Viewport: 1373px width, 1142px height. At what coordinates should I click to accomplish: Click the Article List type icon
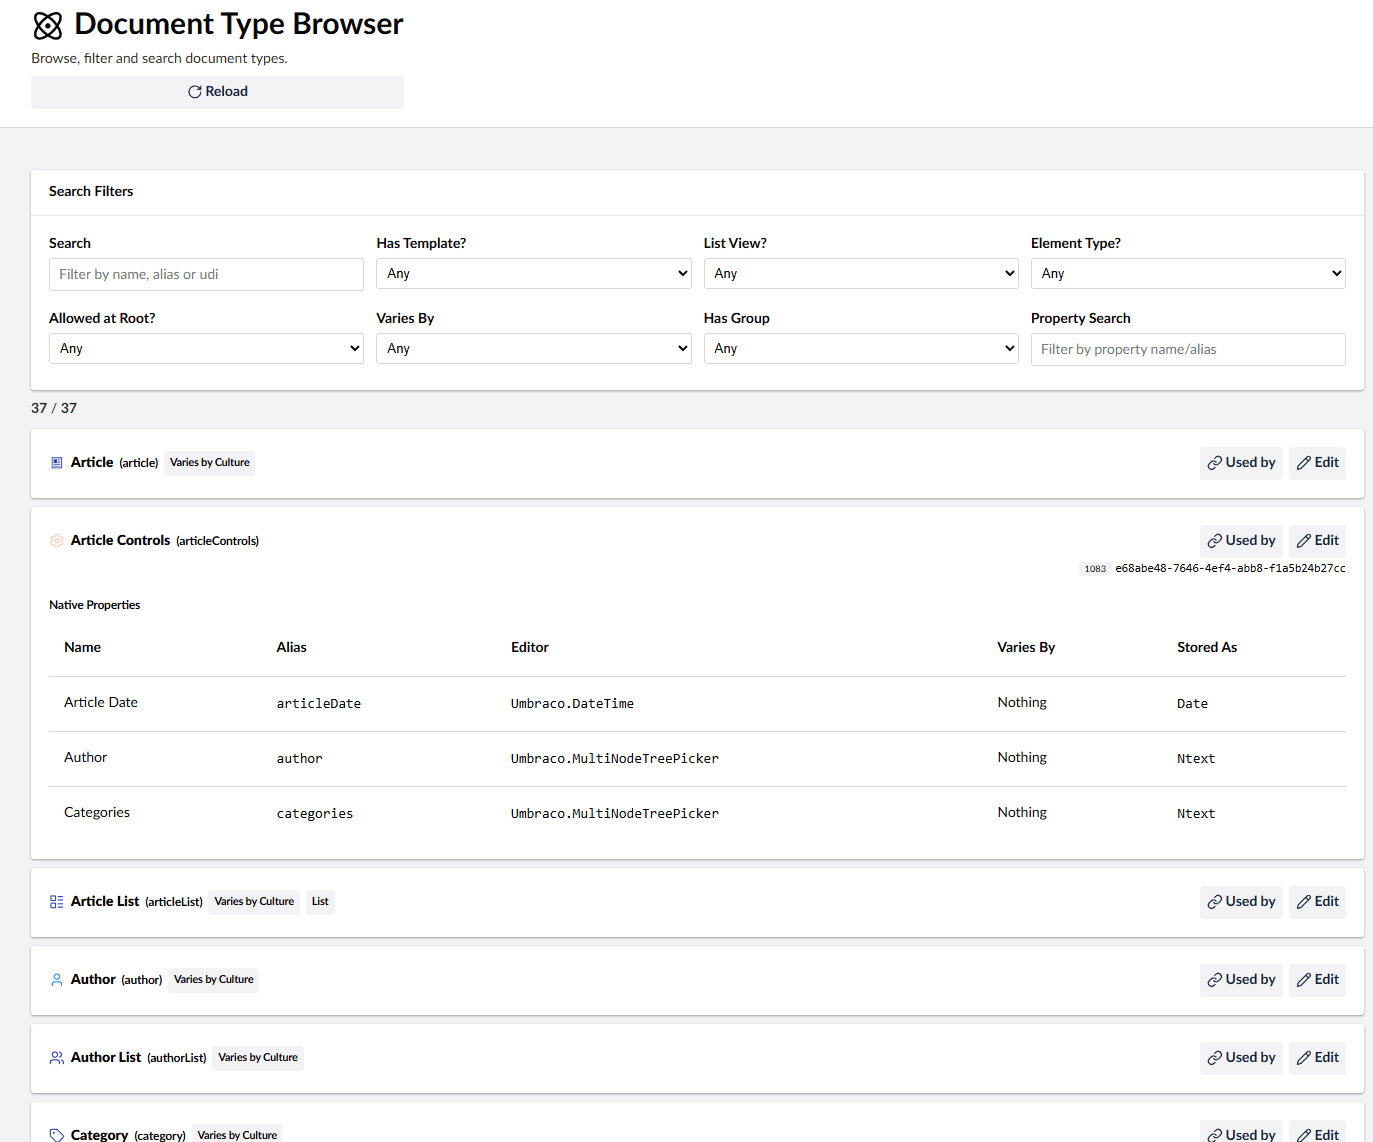pos(57,902)
